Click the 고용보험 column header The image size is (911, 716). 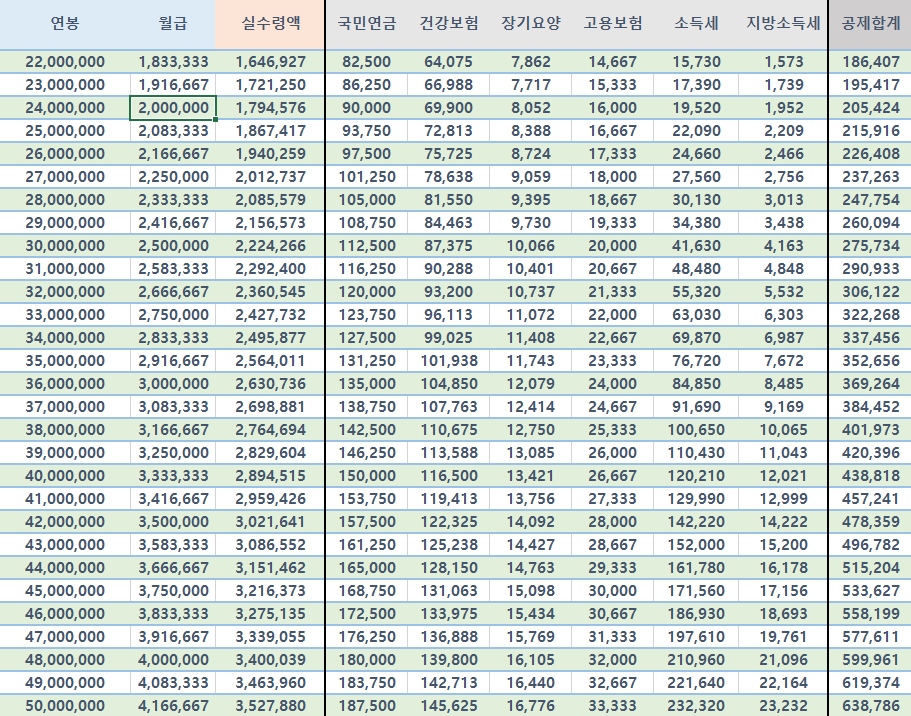[x=612, y=23]
